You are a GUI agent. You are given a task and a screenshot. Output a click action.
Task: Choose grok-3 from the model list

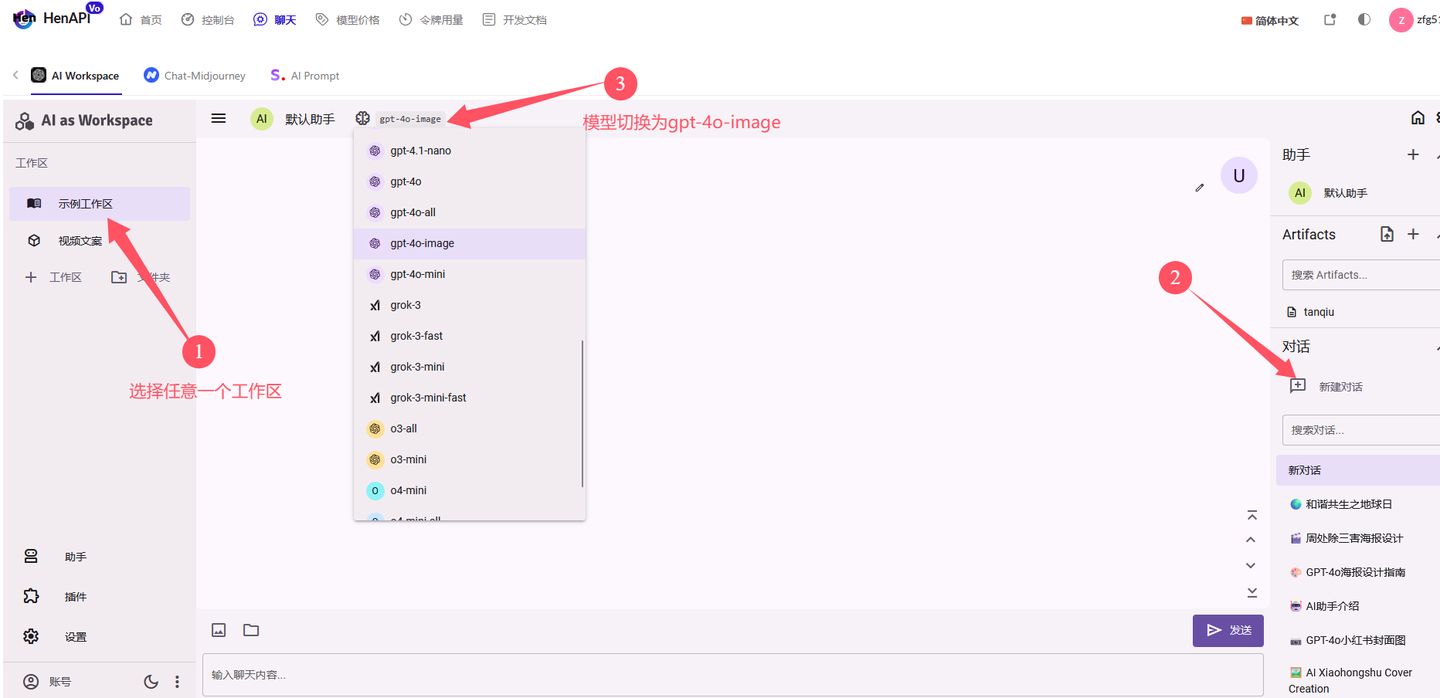coord(469,306)
